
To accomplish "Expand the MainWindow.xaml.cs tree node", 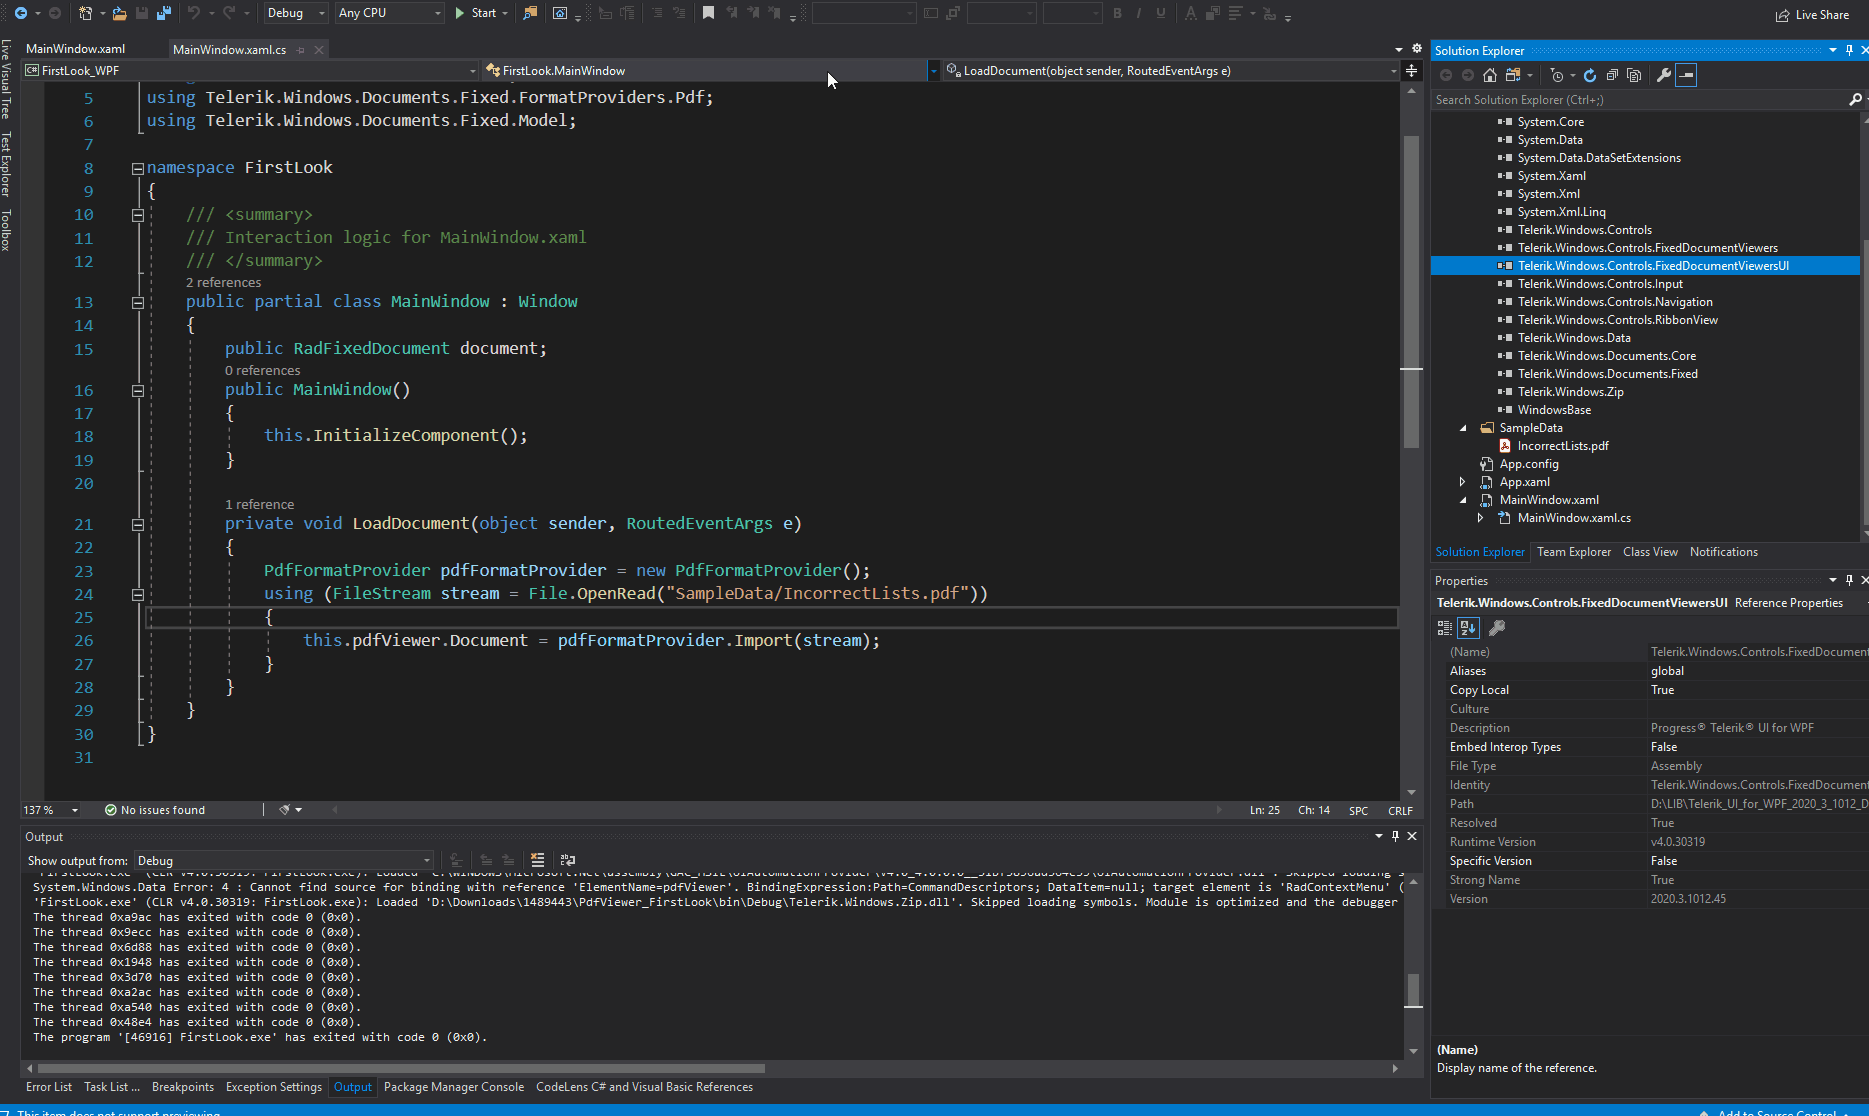I will 1481,518.
